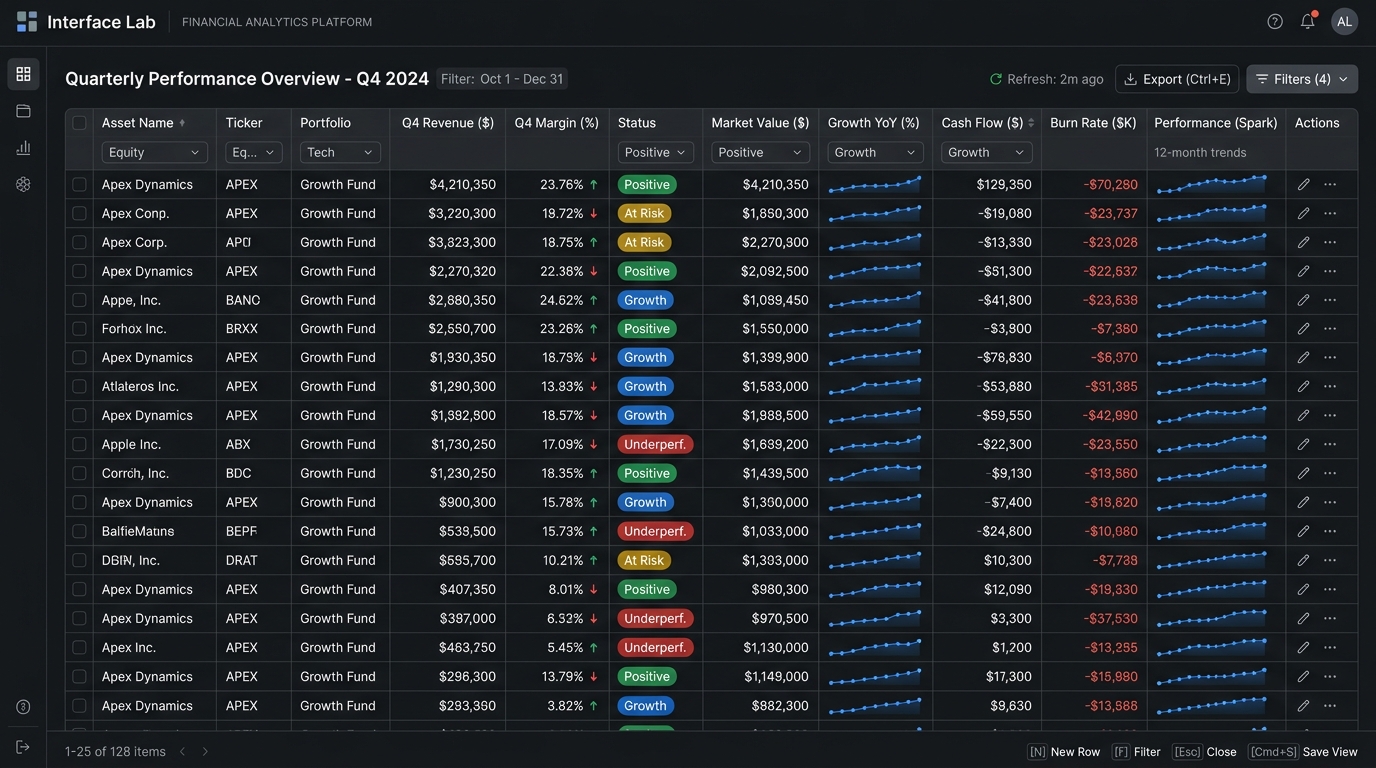Click the help icon at sidebar bottom
Screen dimensions: 1376x768
point(23,707)
